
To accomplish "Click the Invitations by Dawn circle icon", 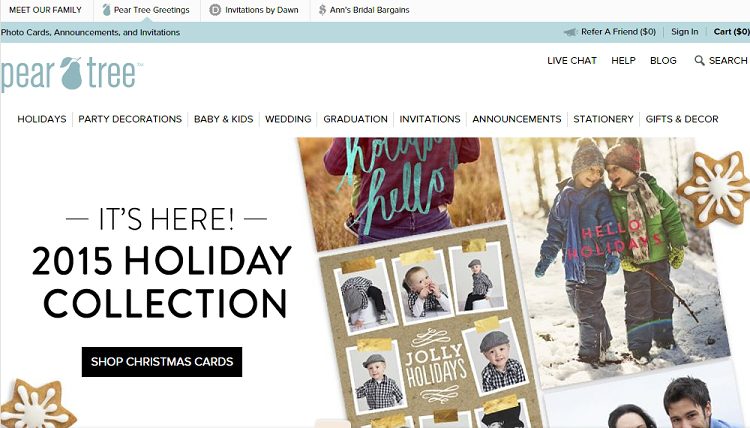I will point(216,10).
